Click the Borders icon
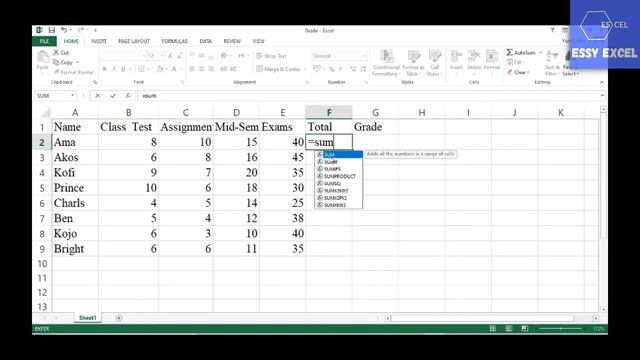 [141, 69]
